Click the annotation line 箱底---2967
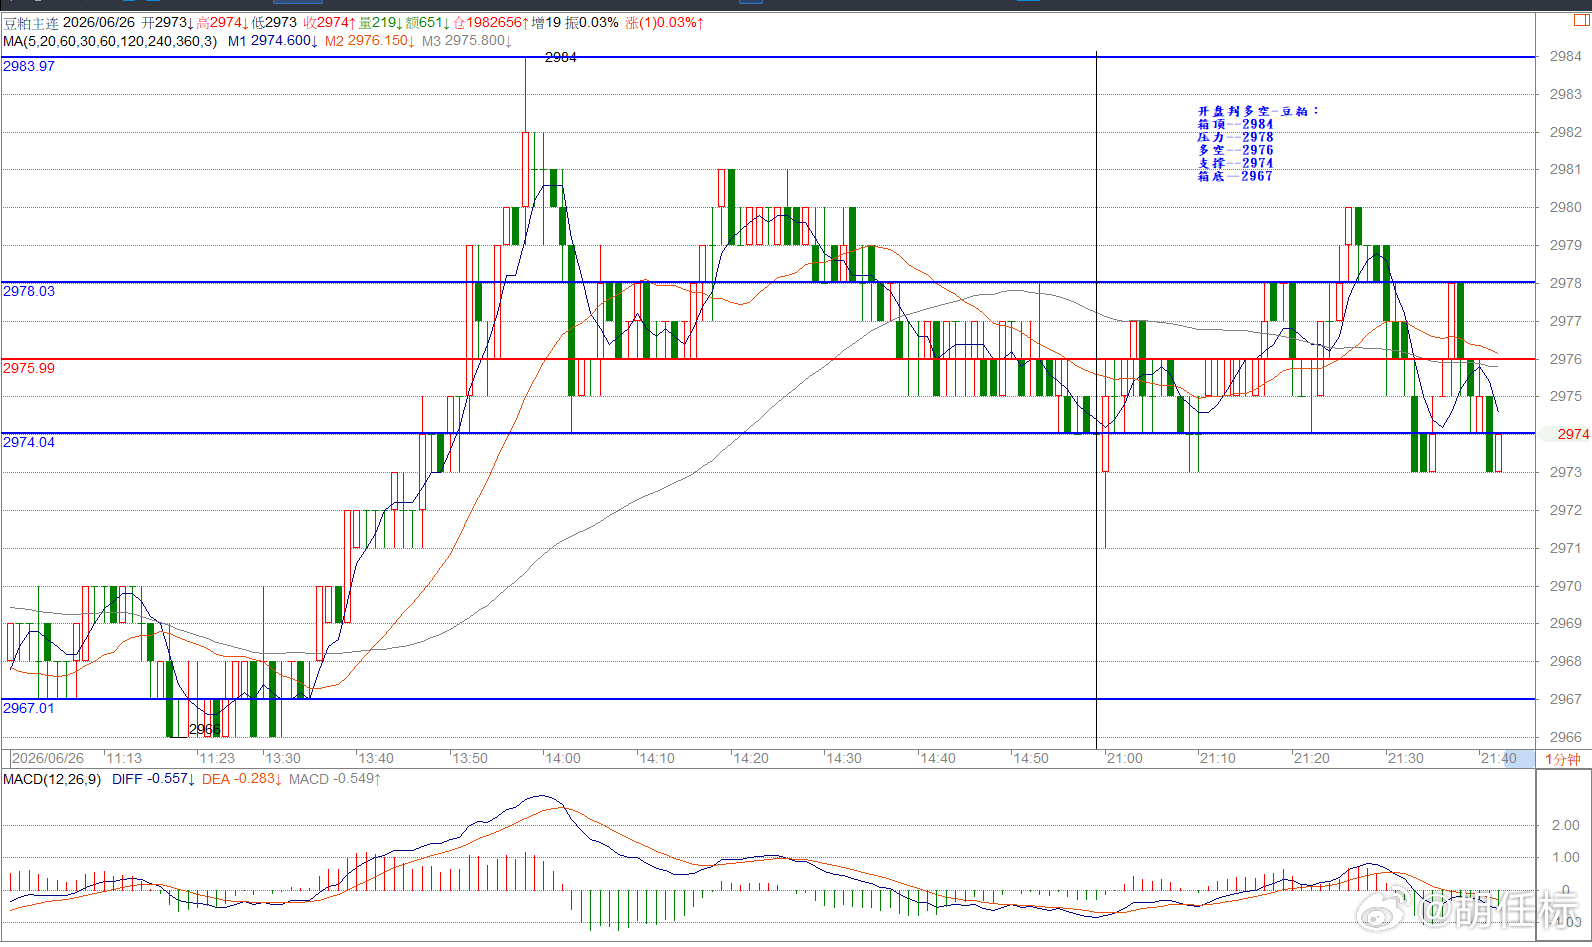This screenshot has height=947, width=1592. (1236, 176)
